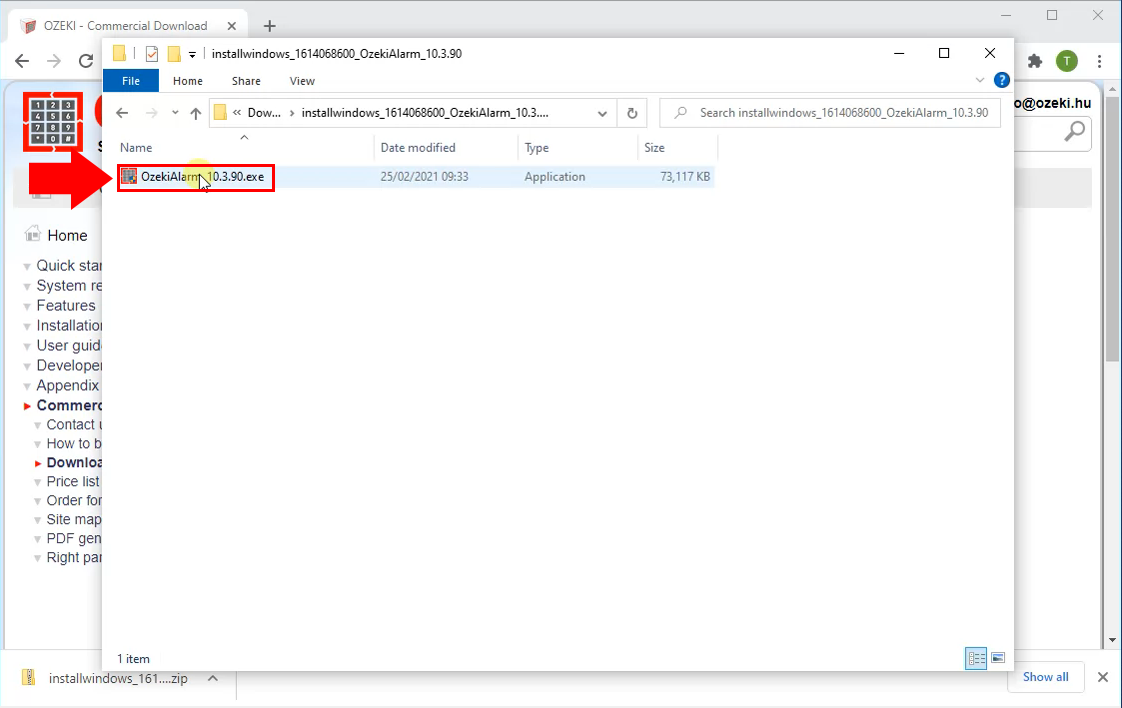Open download item options chevron
This screenshot has width=1122, height=708.
pyautogui.click(x=213, y=678)
